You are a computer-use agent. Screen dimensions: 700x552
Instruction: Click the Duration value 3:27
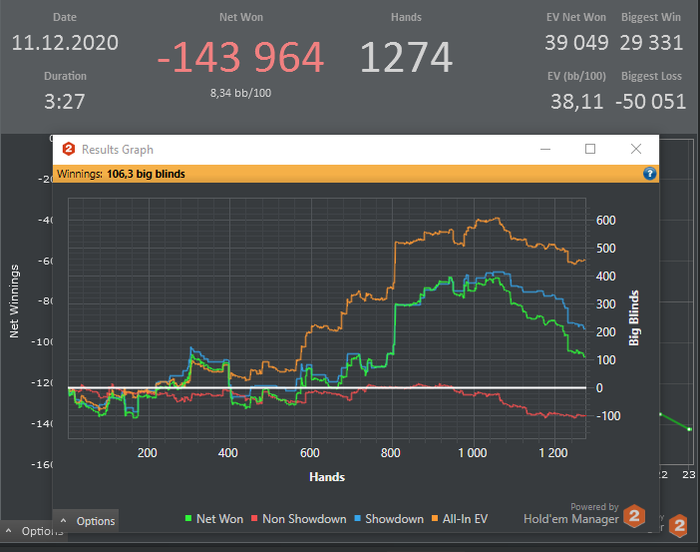tap(65, 102)
